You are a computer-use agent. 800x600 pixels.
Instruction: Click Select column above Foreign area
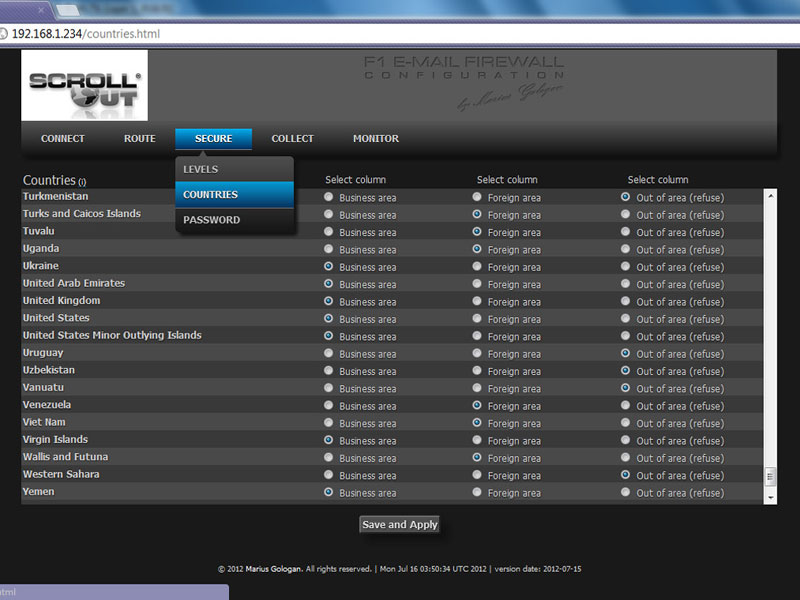[x=507, y=180]
